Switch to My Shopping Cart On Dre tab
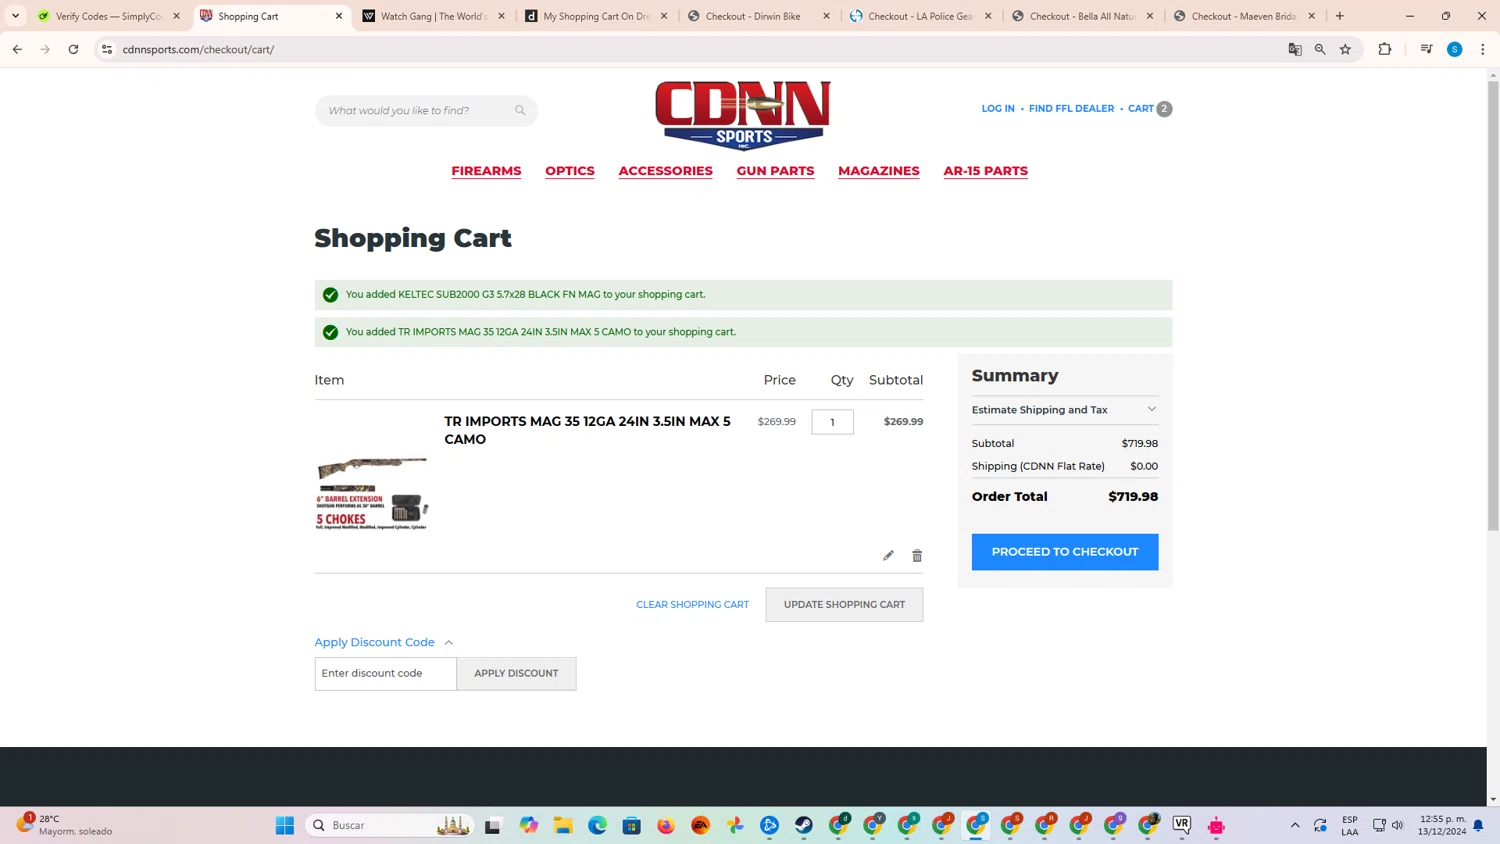This screenshot has width=1500, height=844. [596, 16]
